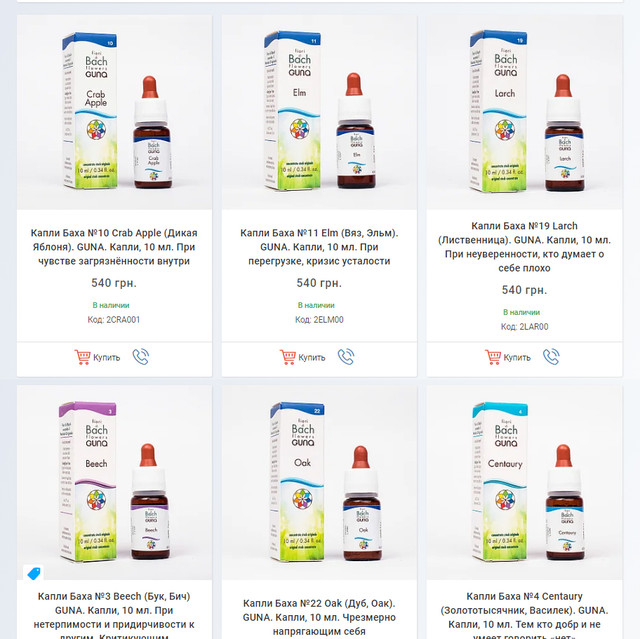View the Crab Apple product image
640x639 pixels.
[114, 112]
